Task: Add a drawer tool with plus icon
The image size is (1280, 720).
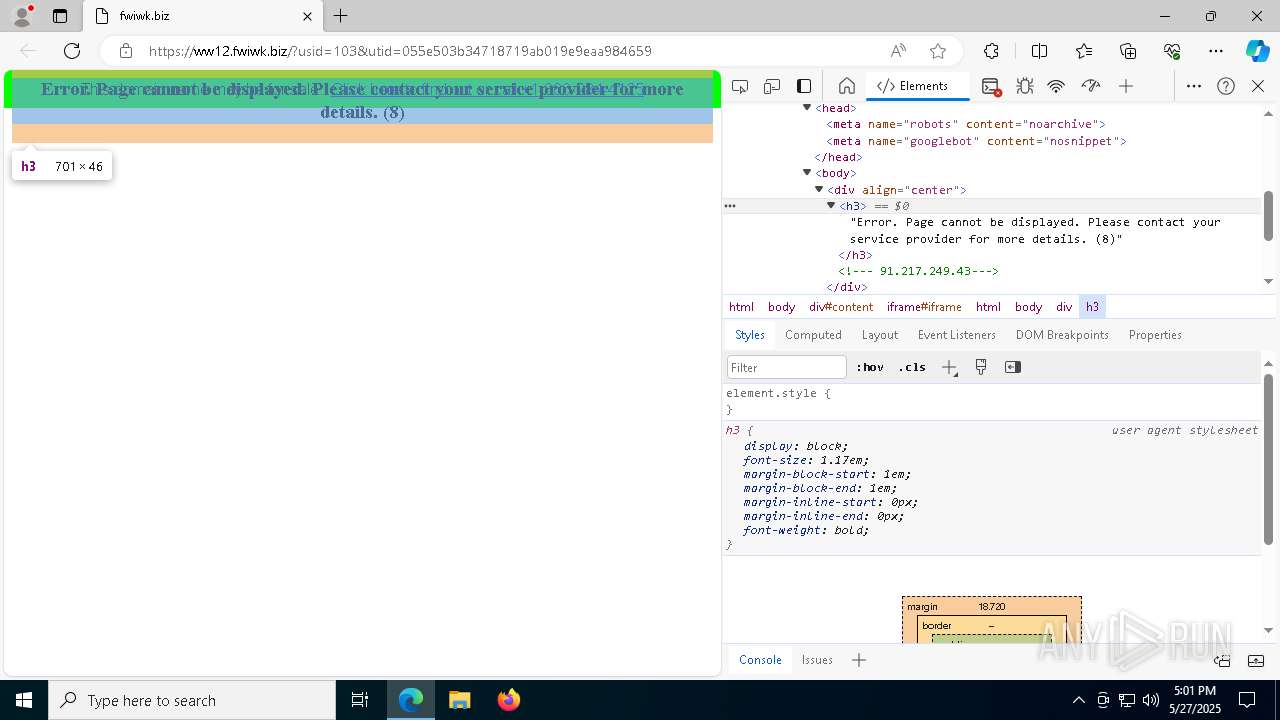Action: (858, 660)
